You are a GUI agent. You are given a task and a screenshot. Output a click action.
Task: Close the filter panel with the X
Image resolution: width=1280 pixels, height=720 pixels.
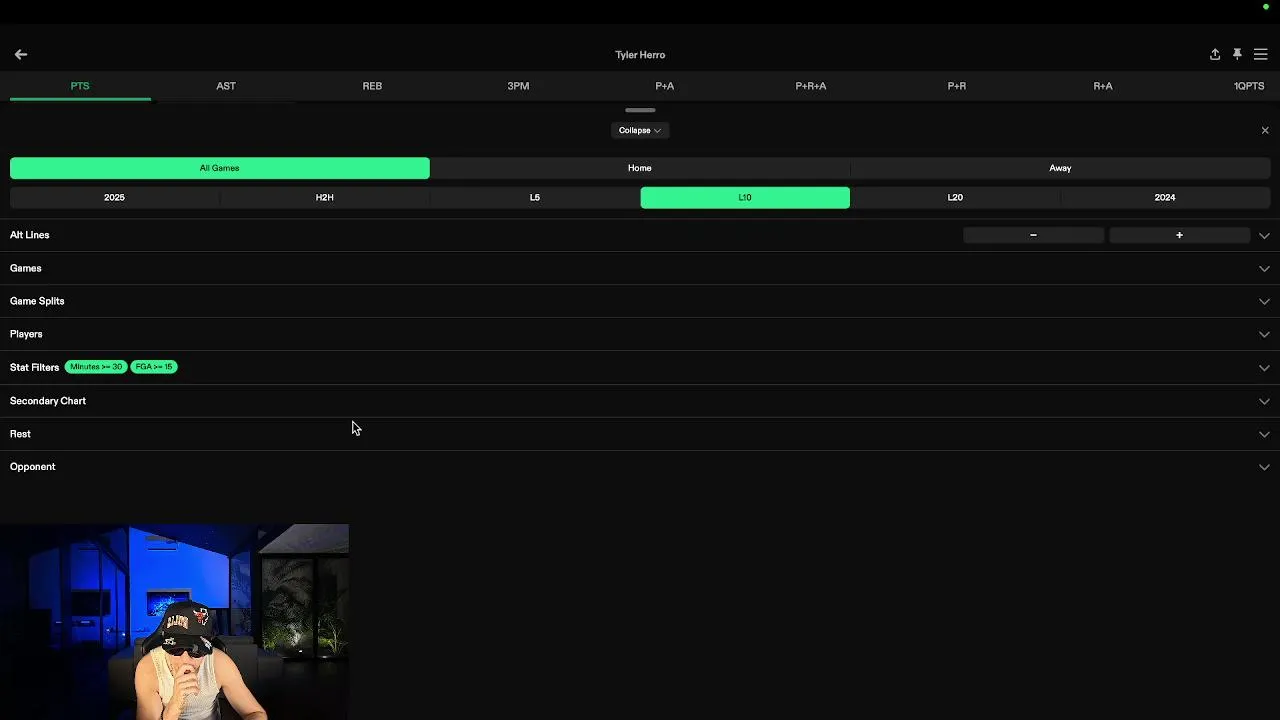pos(1265,130)
